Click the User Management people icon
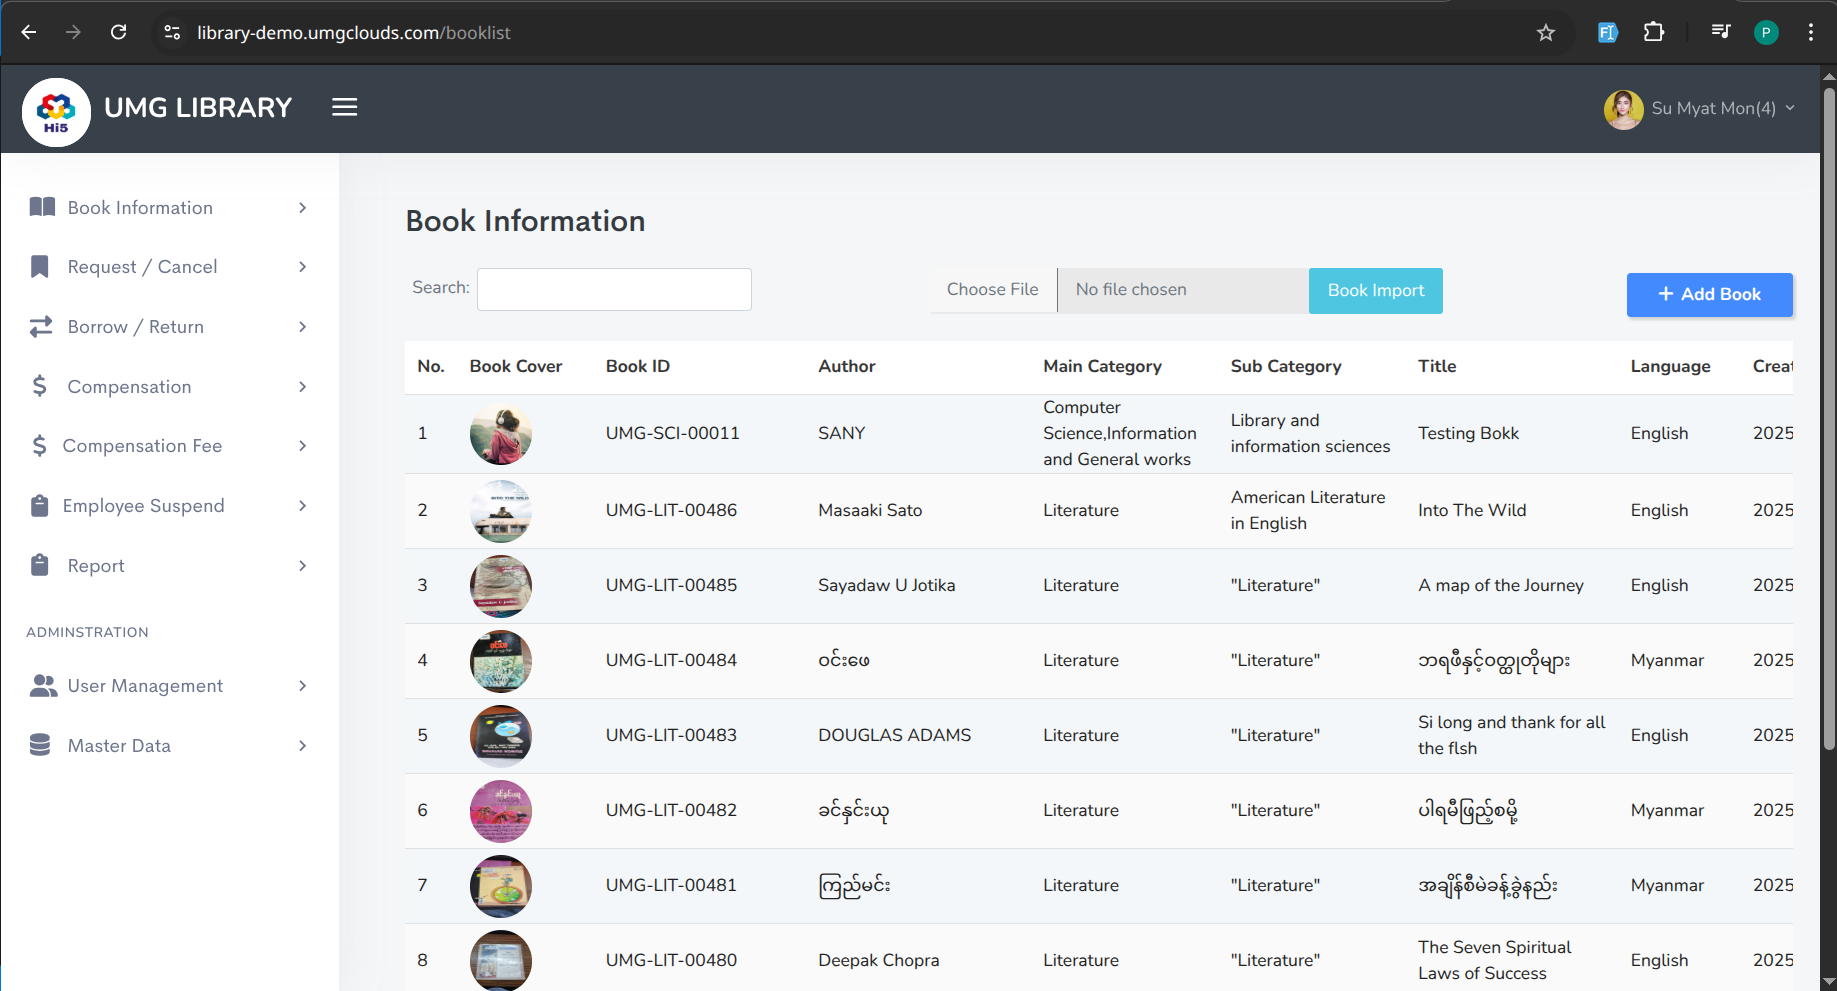 [43, 686]
